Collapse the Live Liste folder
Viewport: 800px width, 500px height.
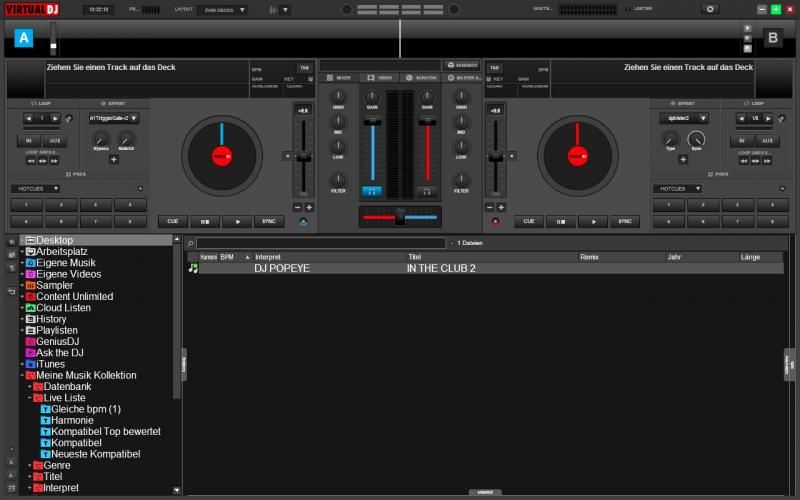point(30,398)
